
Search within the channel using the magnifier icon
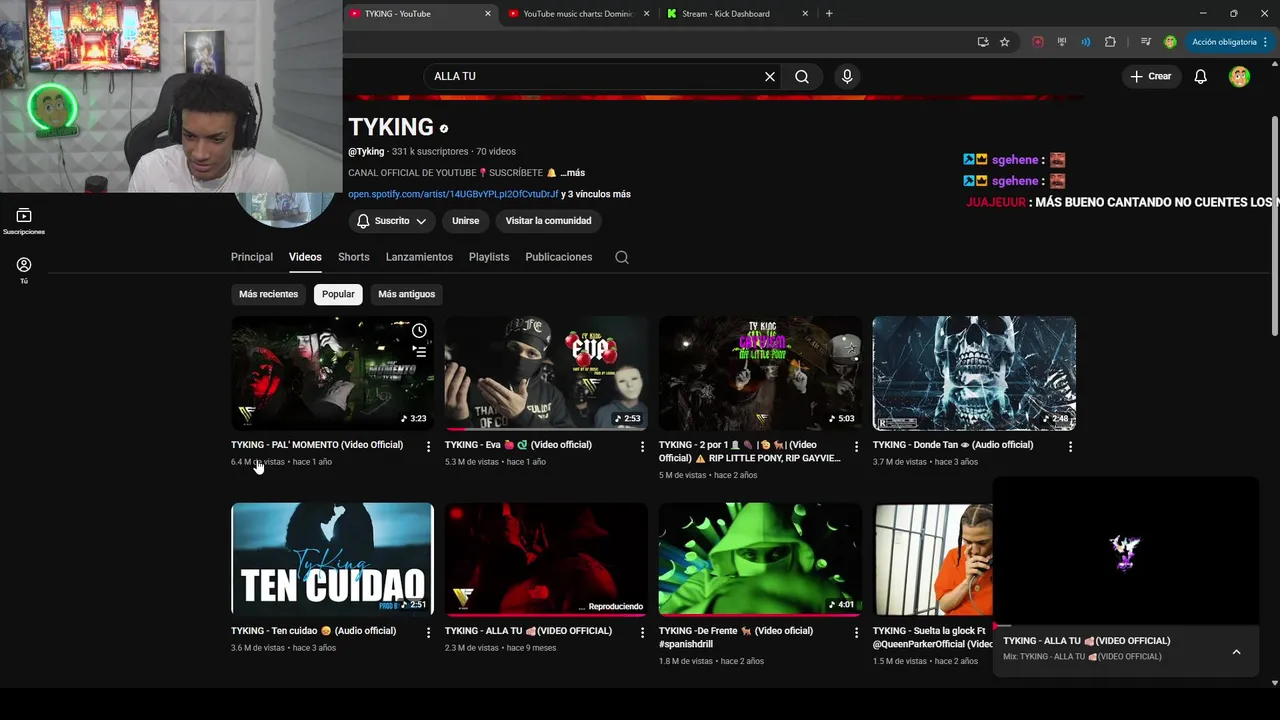[622, 257]
